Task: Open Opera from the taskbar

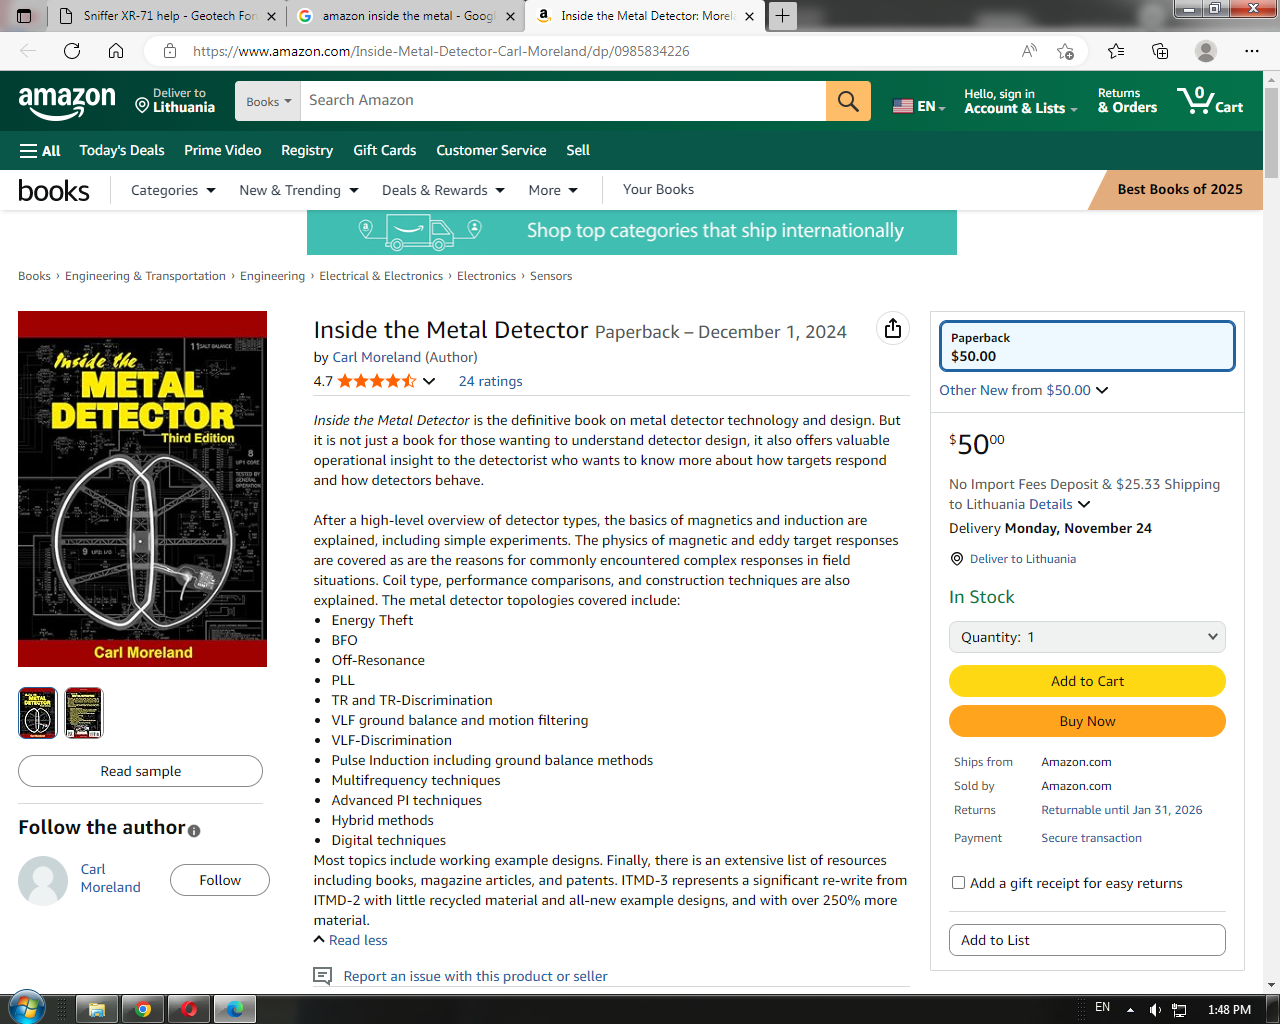Action: click(x=189, y=1009)
